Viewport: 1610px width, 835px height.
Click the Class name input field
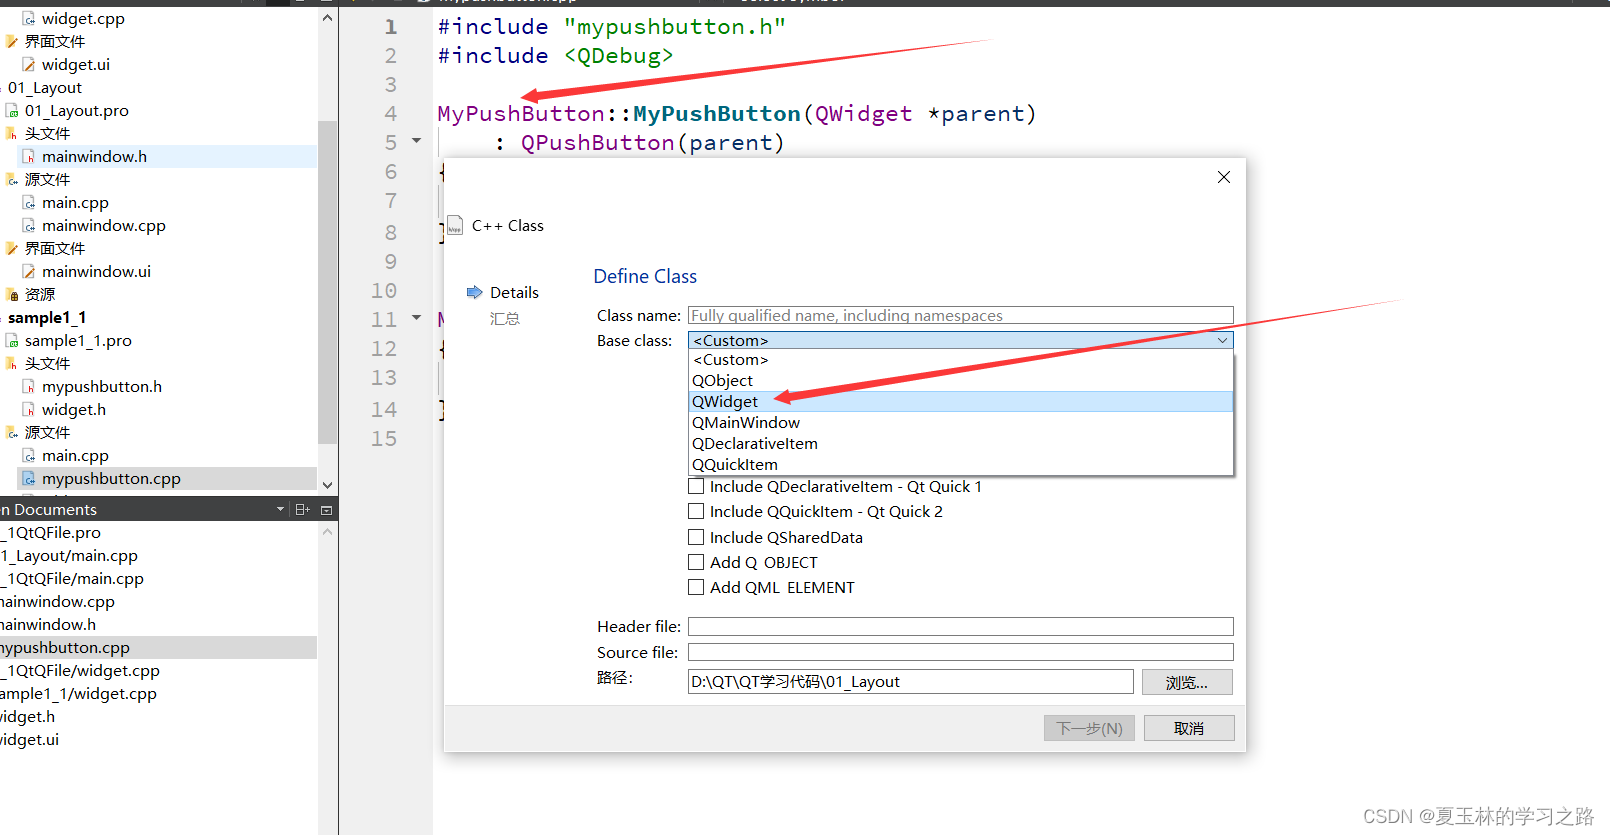[961, 316]
